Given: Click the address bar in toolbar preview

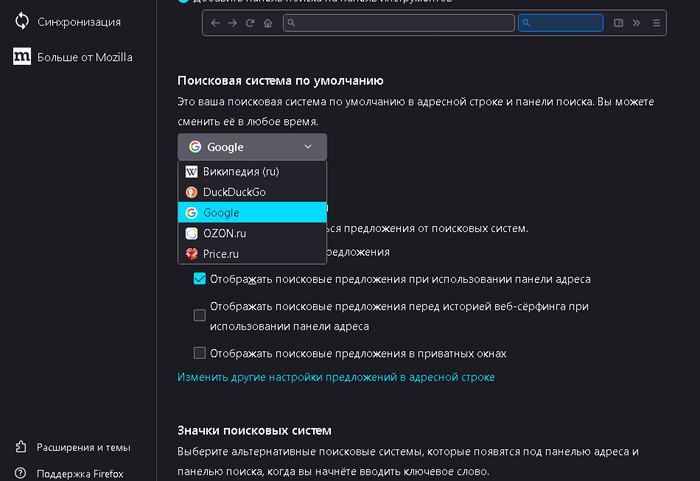Looking at the screenshot, I should [399, 23].
